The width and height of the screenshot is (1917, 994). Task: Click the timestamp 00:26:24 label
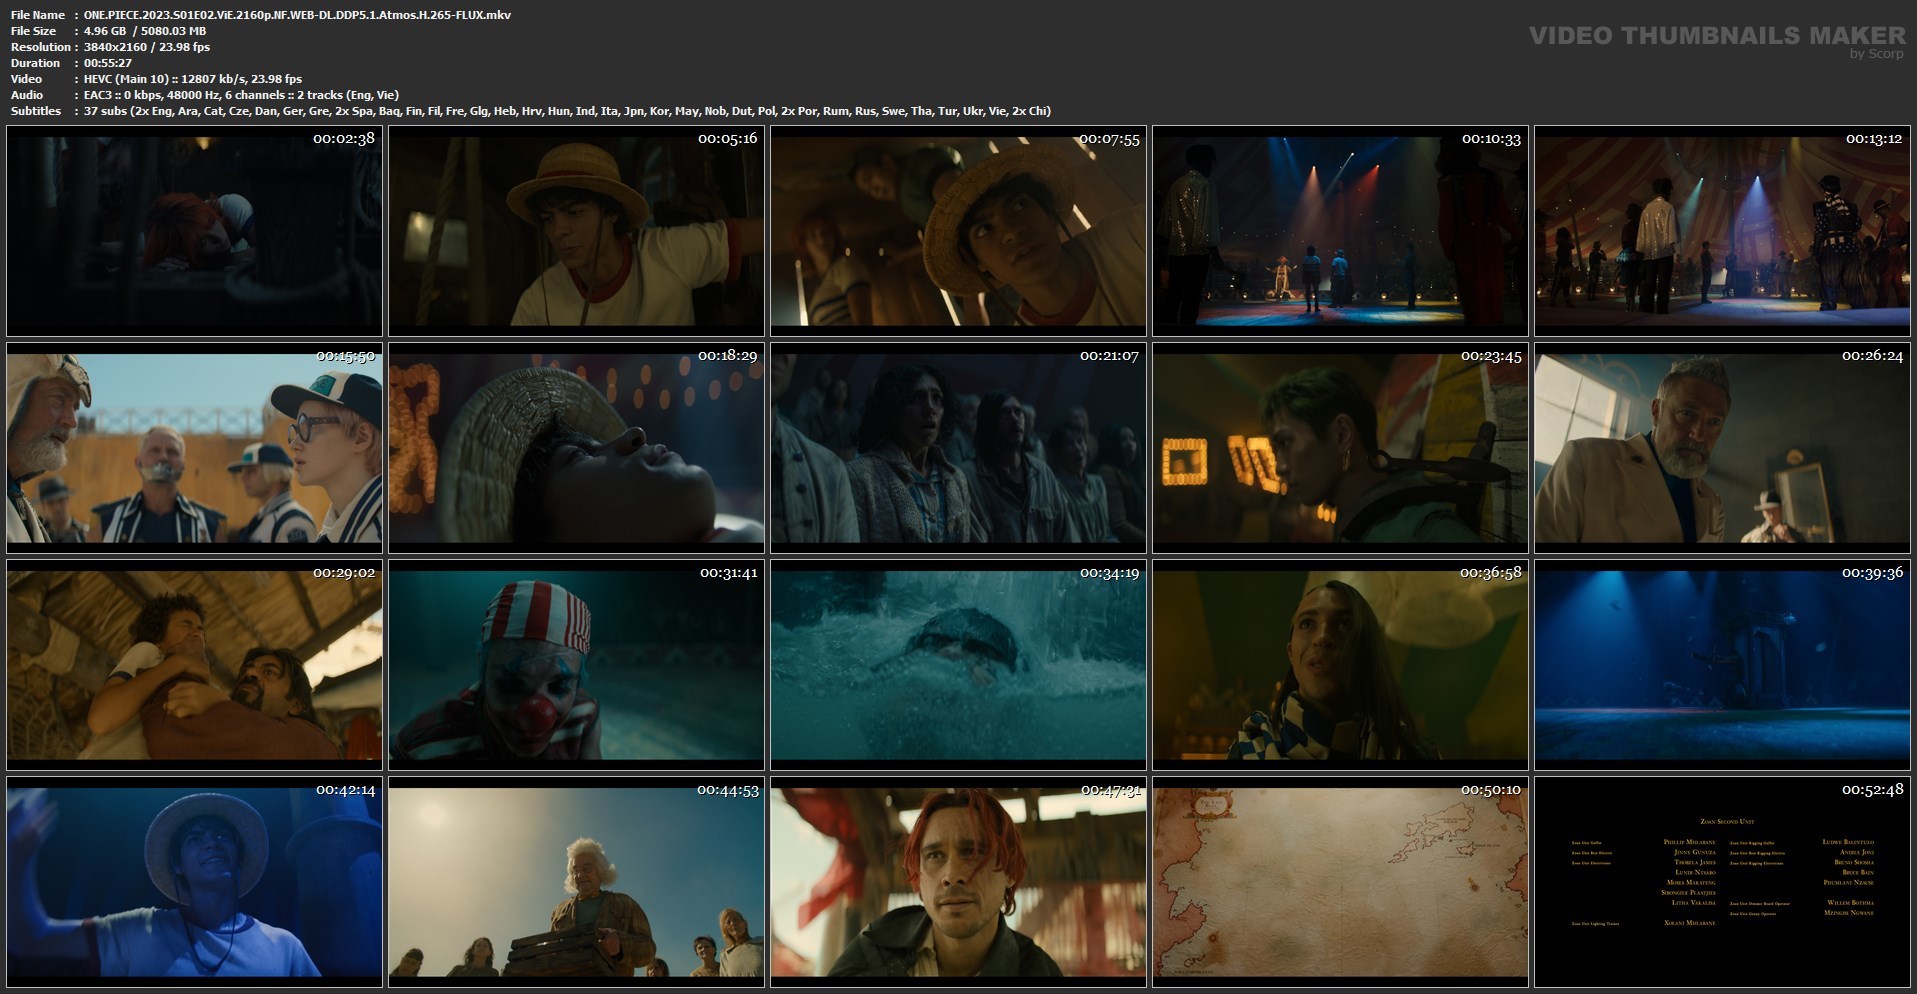[x=1873, y=356]
